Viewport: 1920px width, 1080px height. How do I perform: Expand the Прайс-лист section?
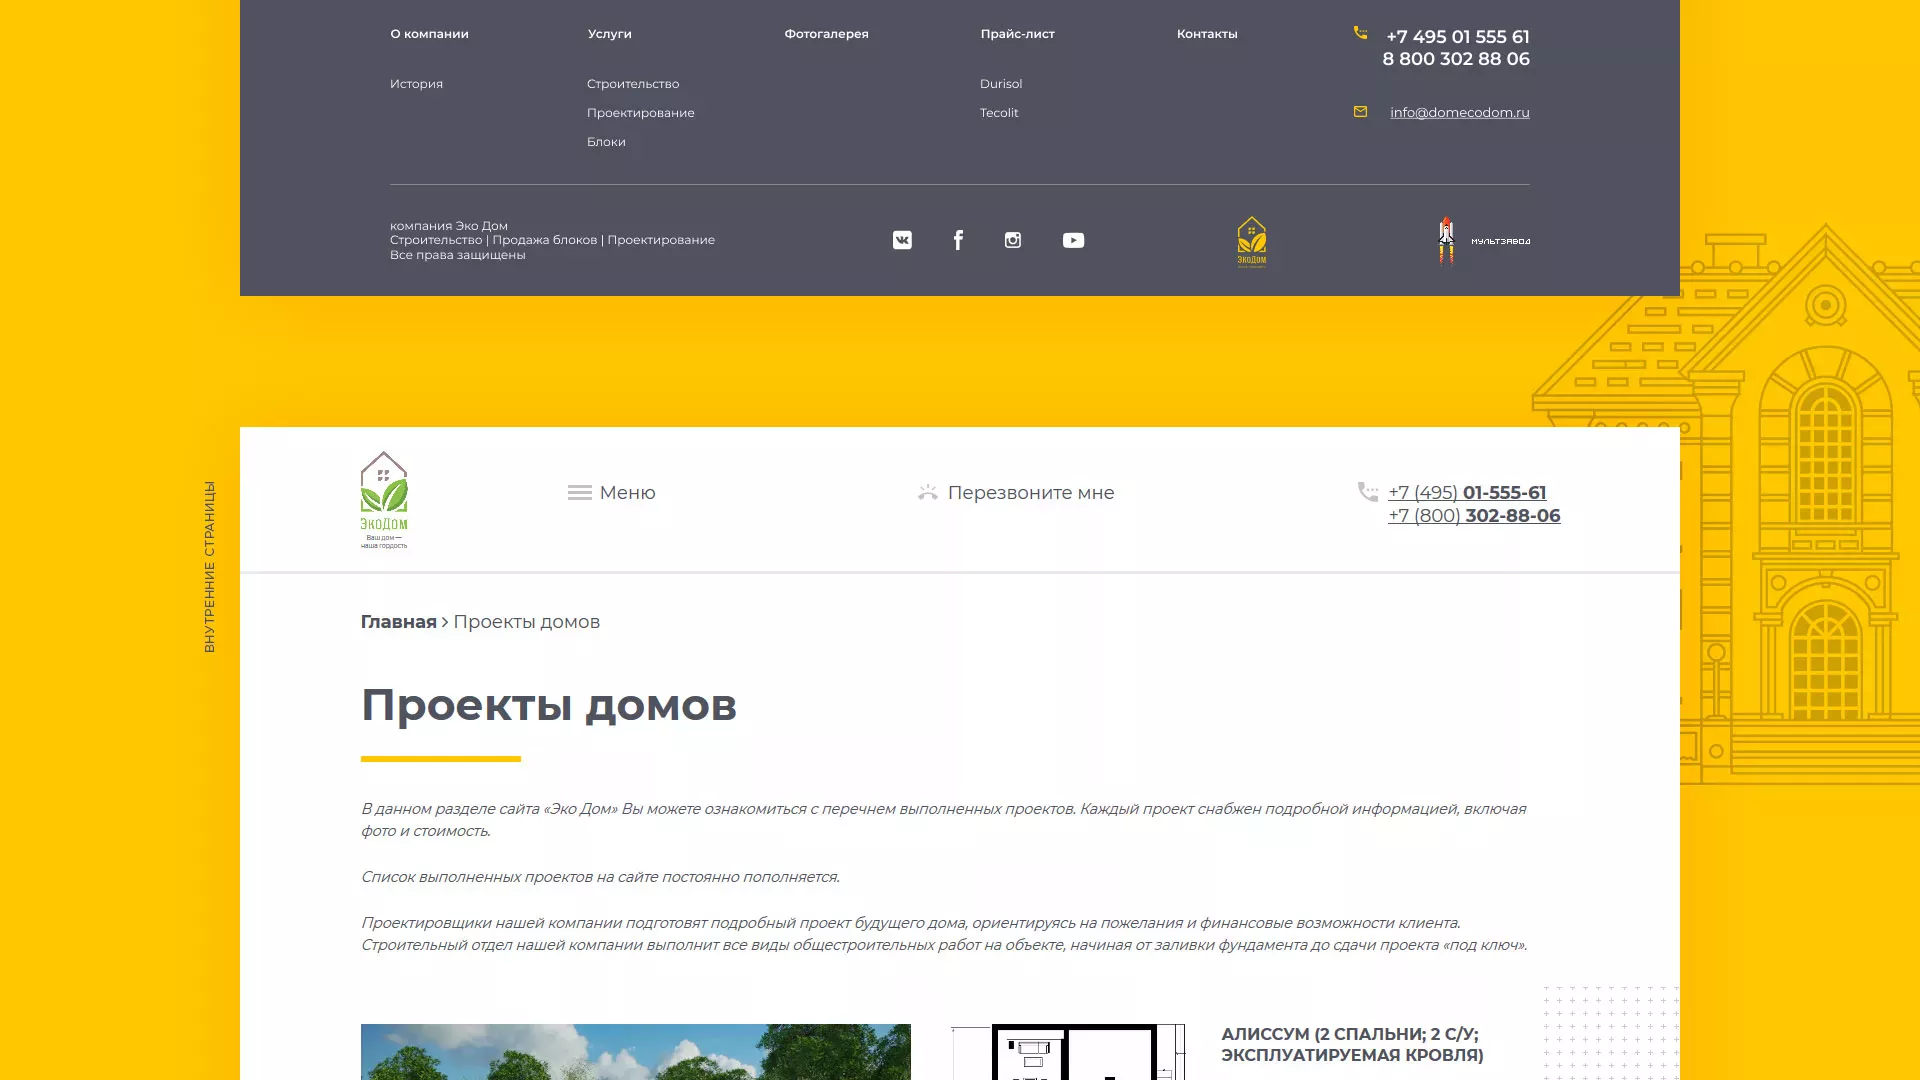1017,33
